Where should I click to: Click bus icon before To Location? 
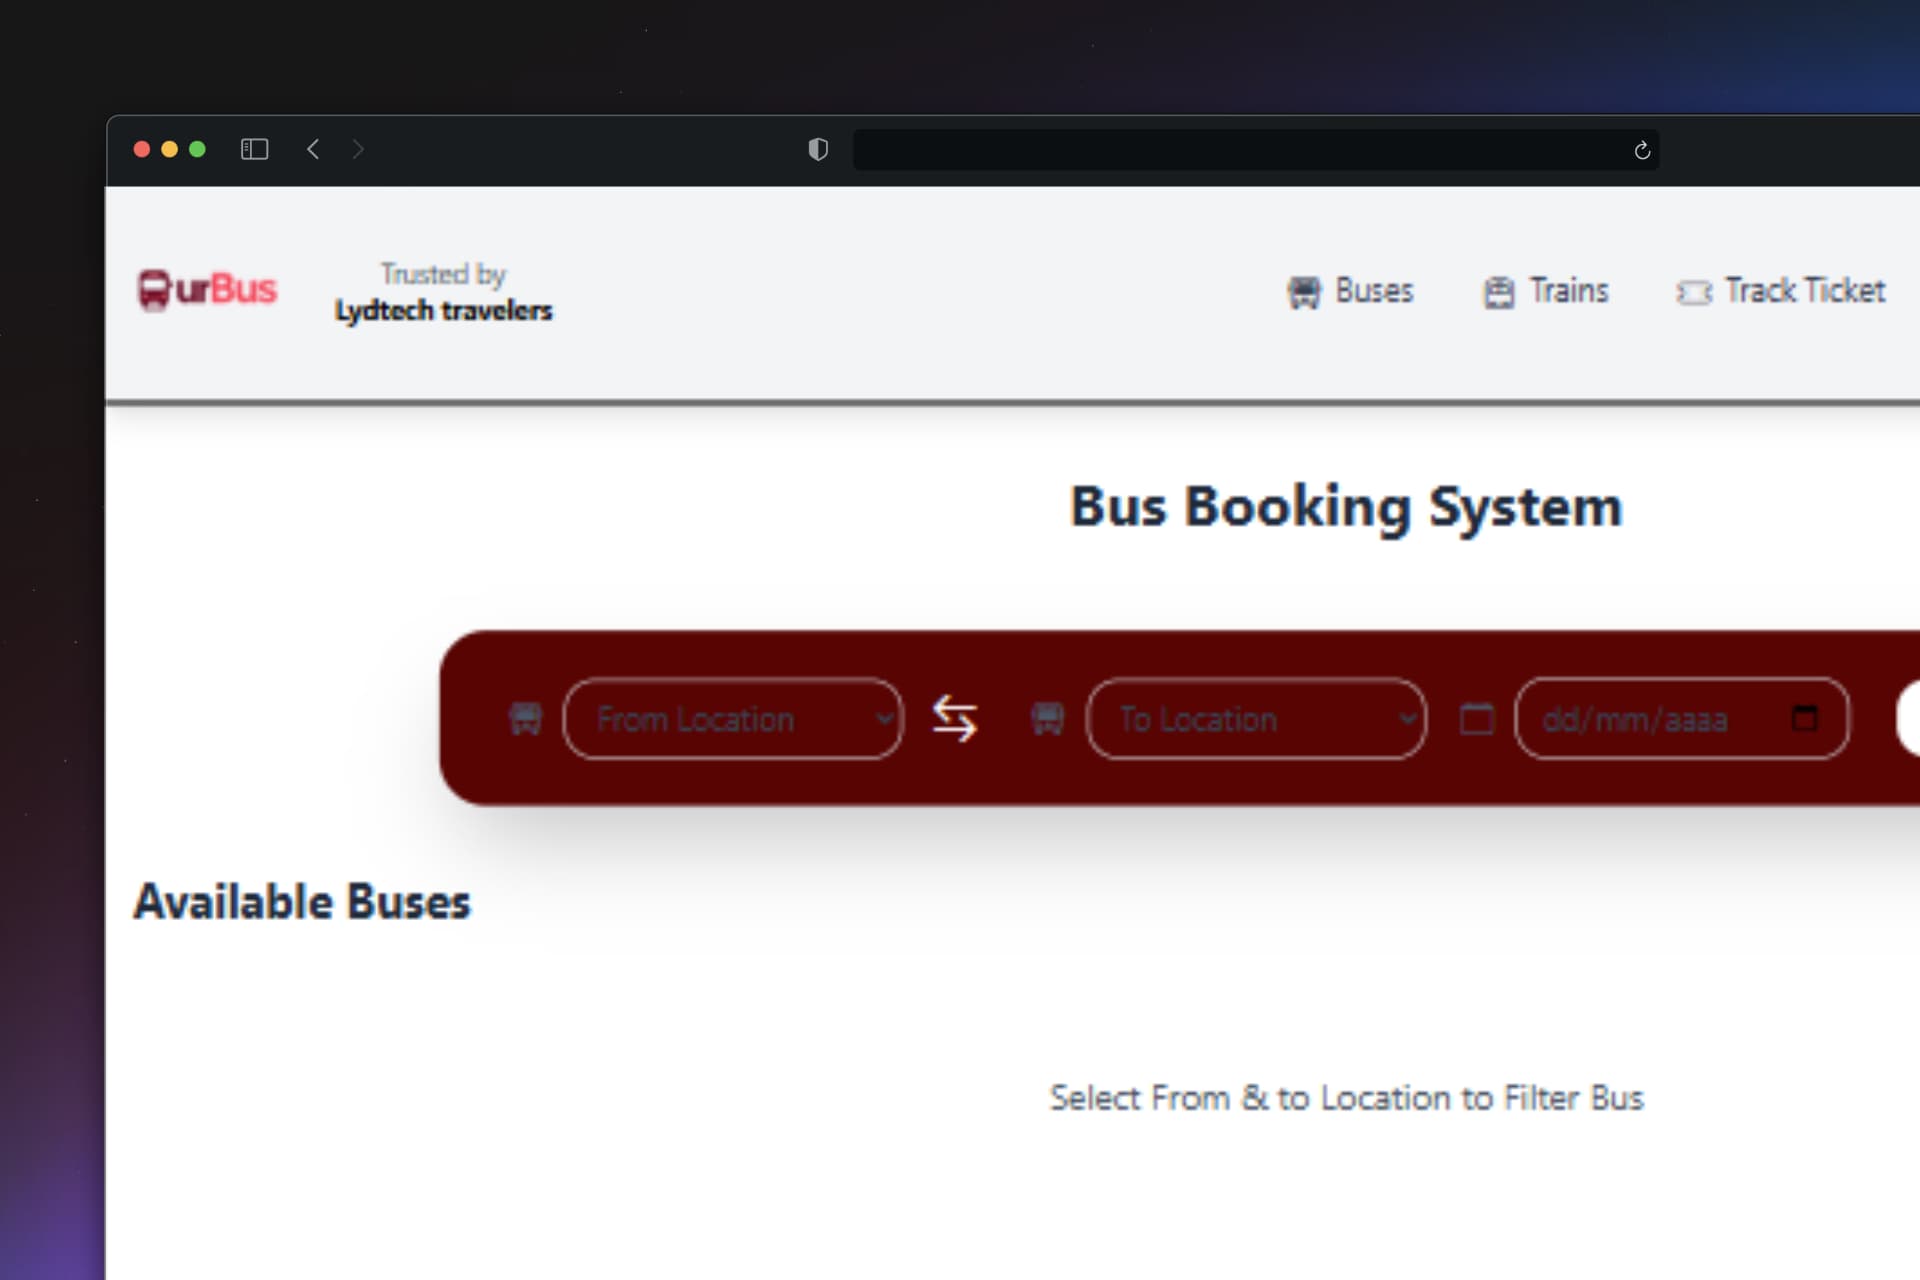[x=1047, y=718]
